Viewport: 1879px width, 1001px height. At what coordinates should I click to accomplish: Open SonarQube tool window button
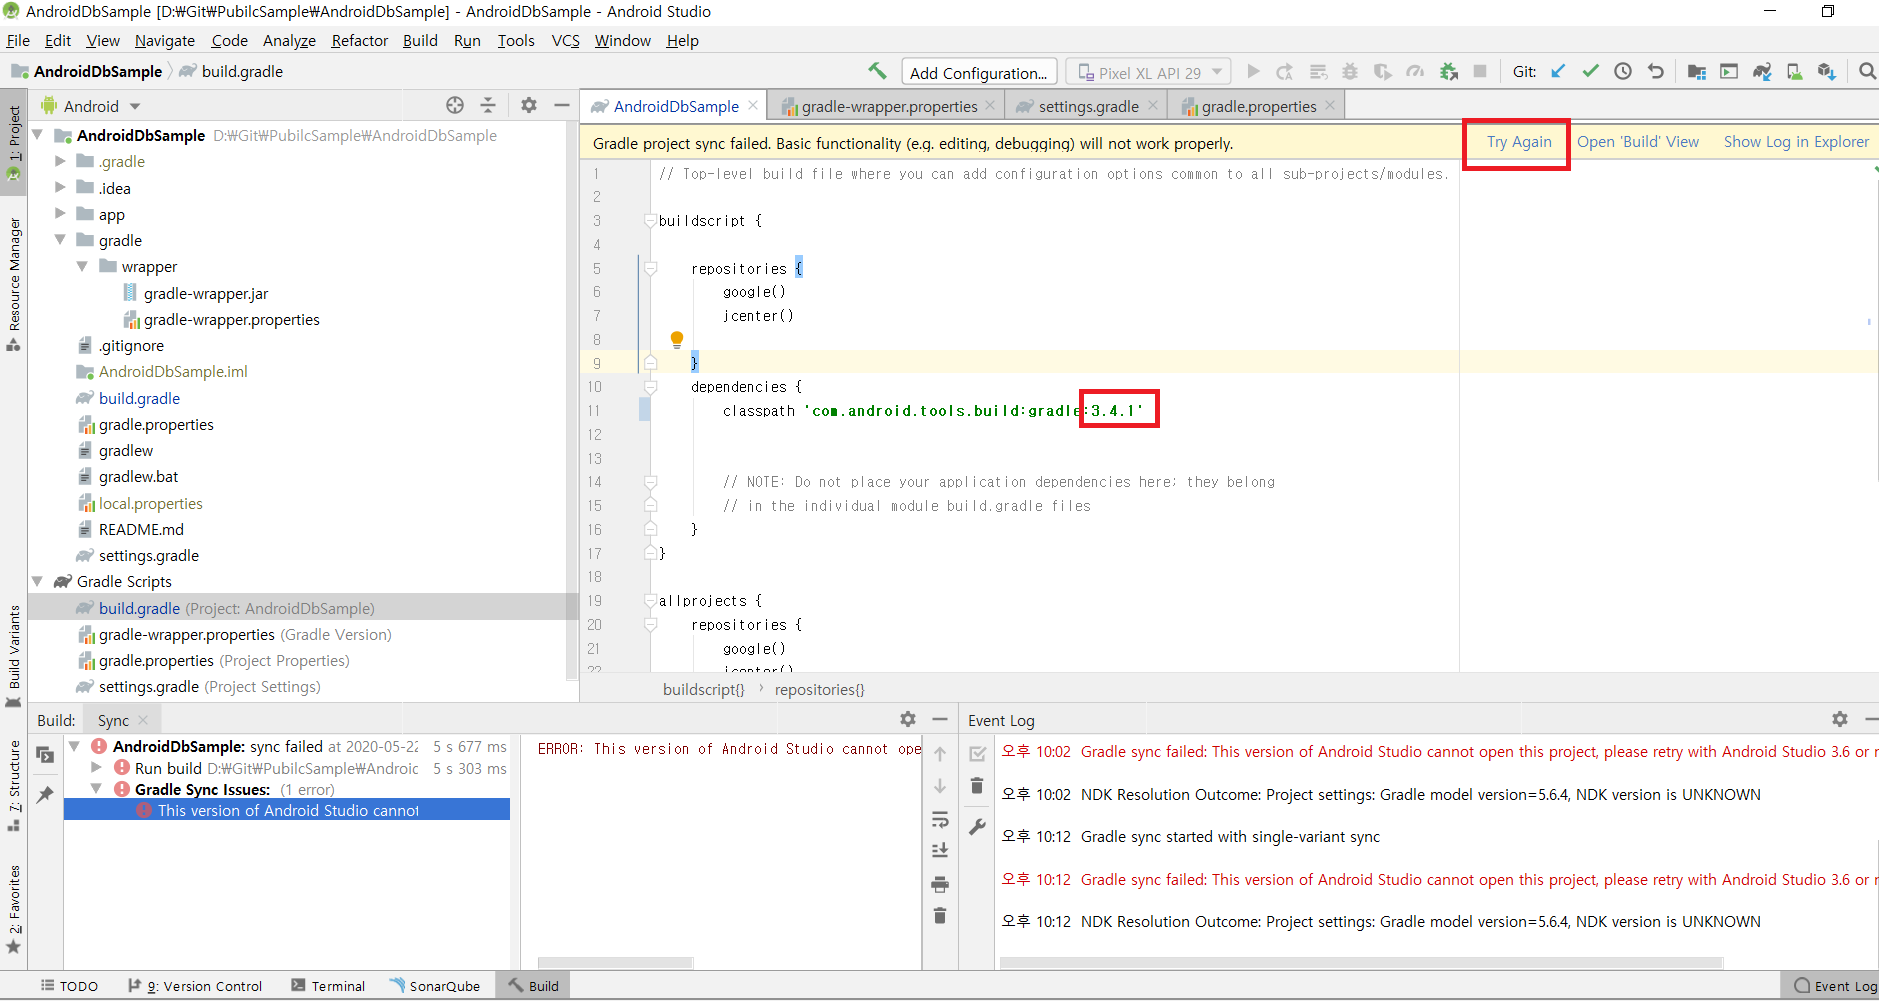coord(435,986)
